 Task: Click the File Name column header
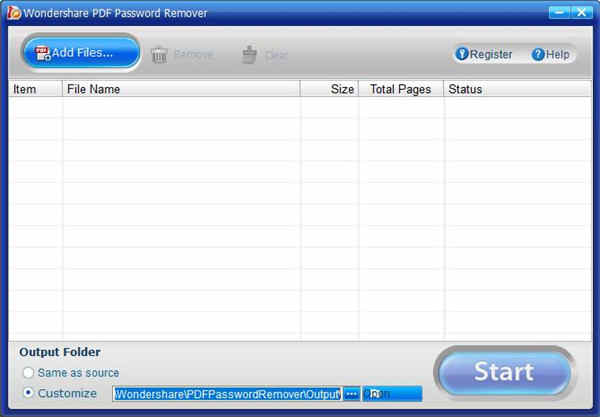click(181, 89)
